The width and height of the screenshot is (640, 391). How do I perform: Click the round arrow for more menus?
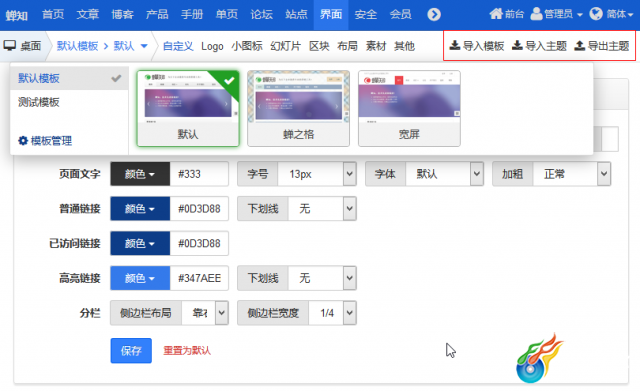click(x=434, y=15)
